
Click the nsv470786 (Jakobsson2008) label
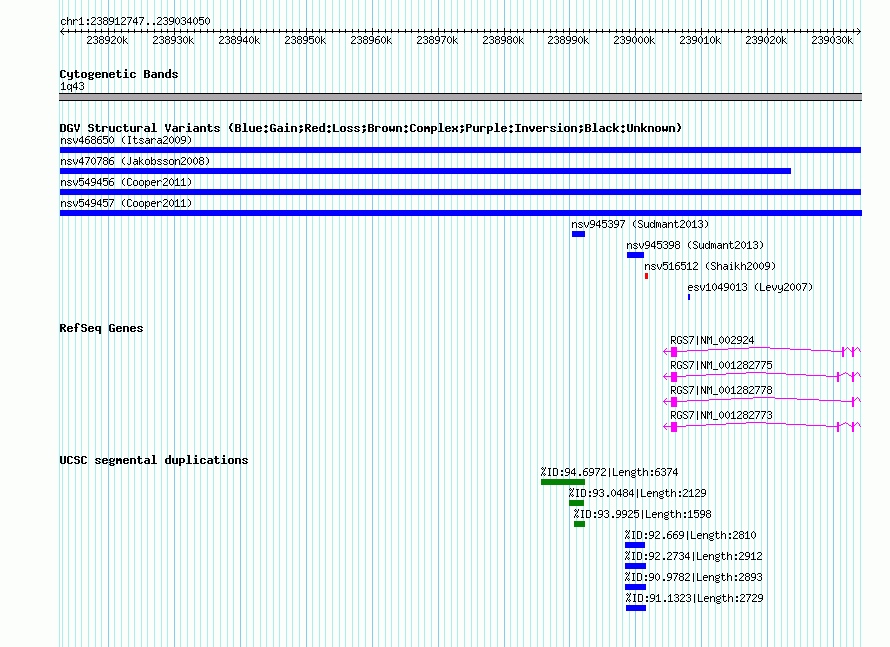point(135,161)
